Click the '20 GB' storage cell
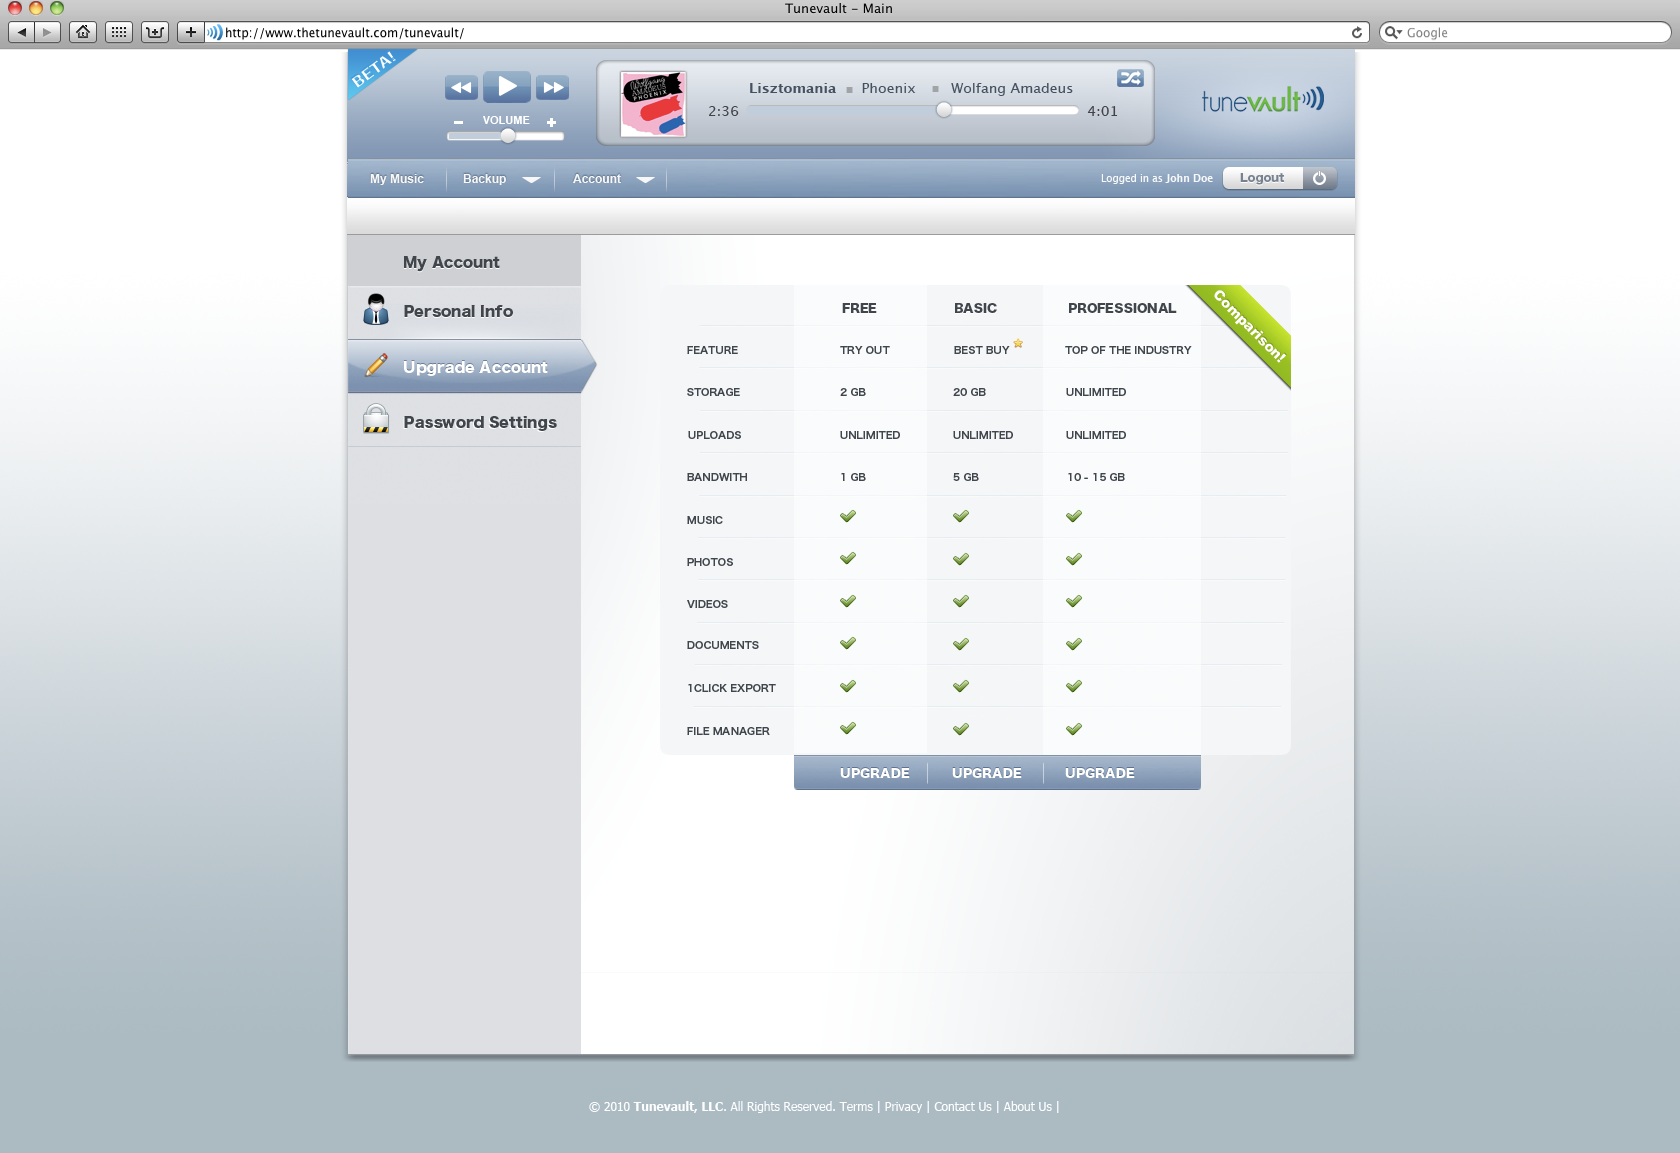 click(x=969, y=392)
